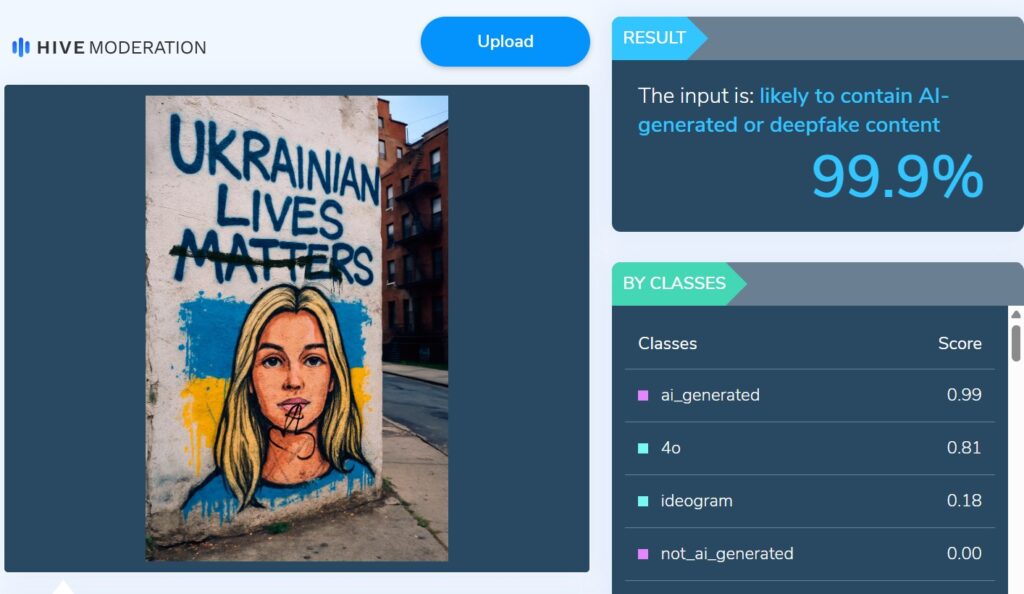Select the not_ai_generated class row
The width and height of the screenshot is (1024, 594).
point(810,554)
